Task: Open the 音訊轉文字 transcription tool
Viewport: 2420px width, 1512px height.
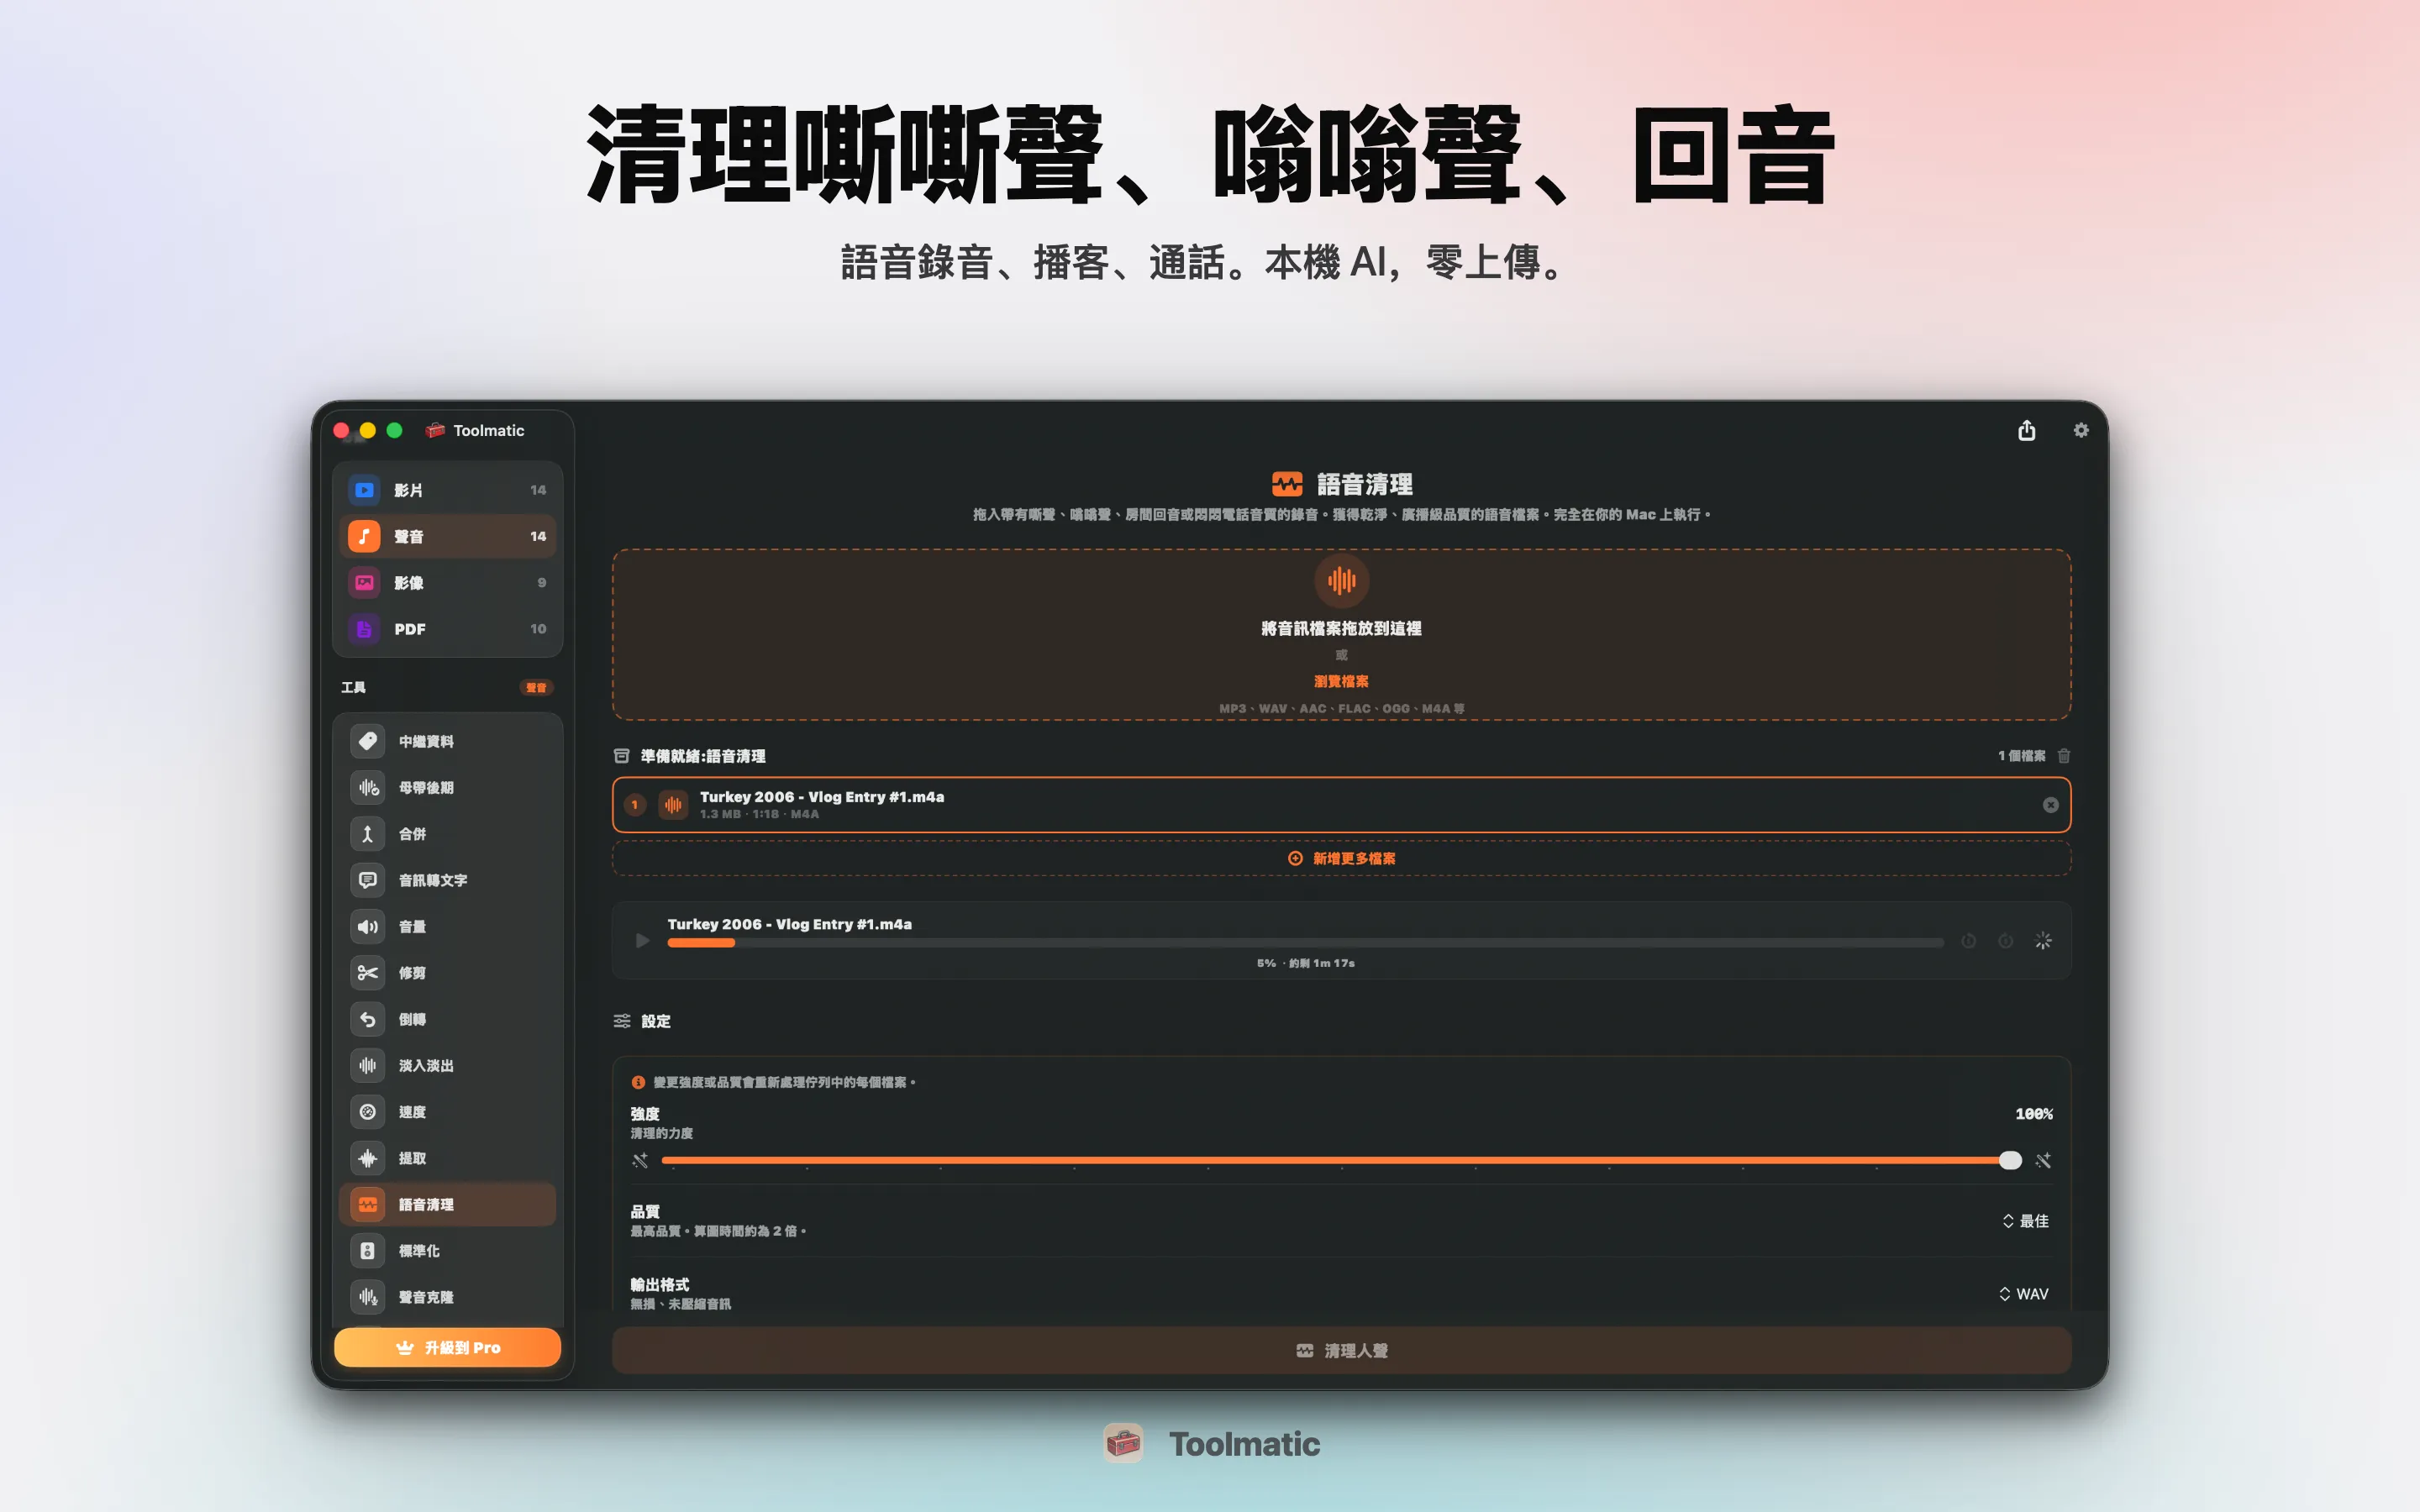Action: tap(447, 880)
